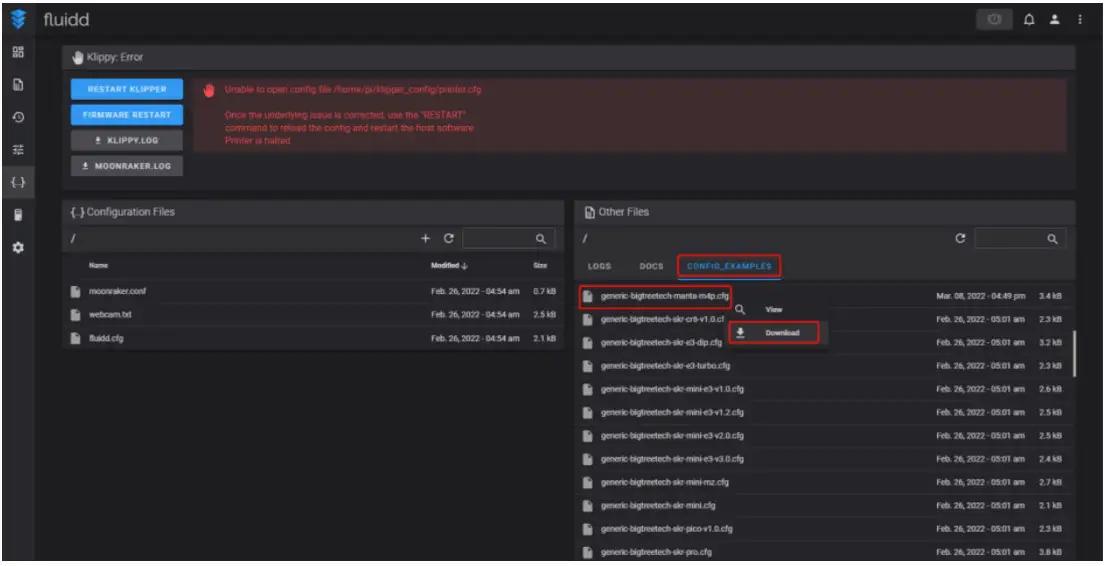Open the three-dot menu in the top bar
The height and width of the screenshot is (566, 1105).
1080,20
